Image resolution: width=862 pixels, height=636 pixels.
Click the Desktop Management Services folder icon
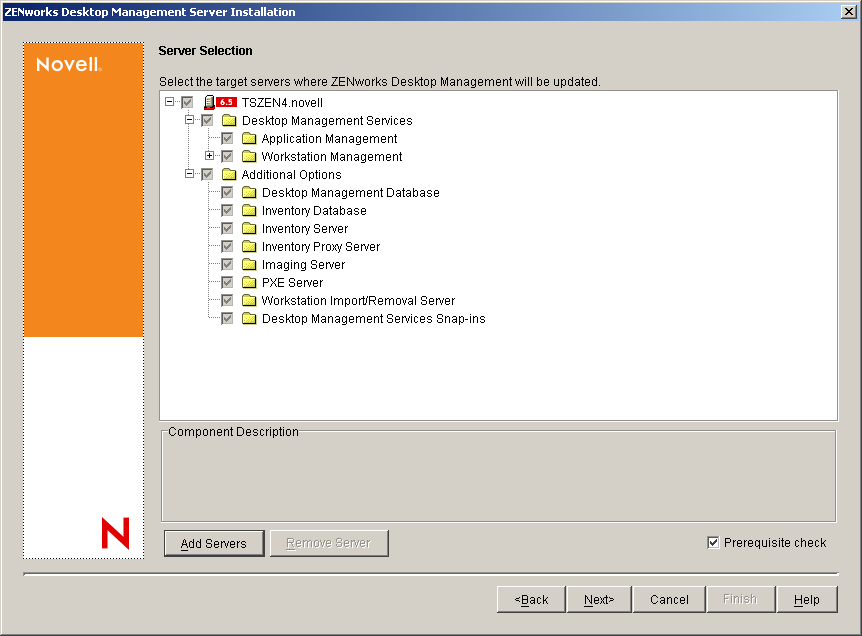coord(229,120)
